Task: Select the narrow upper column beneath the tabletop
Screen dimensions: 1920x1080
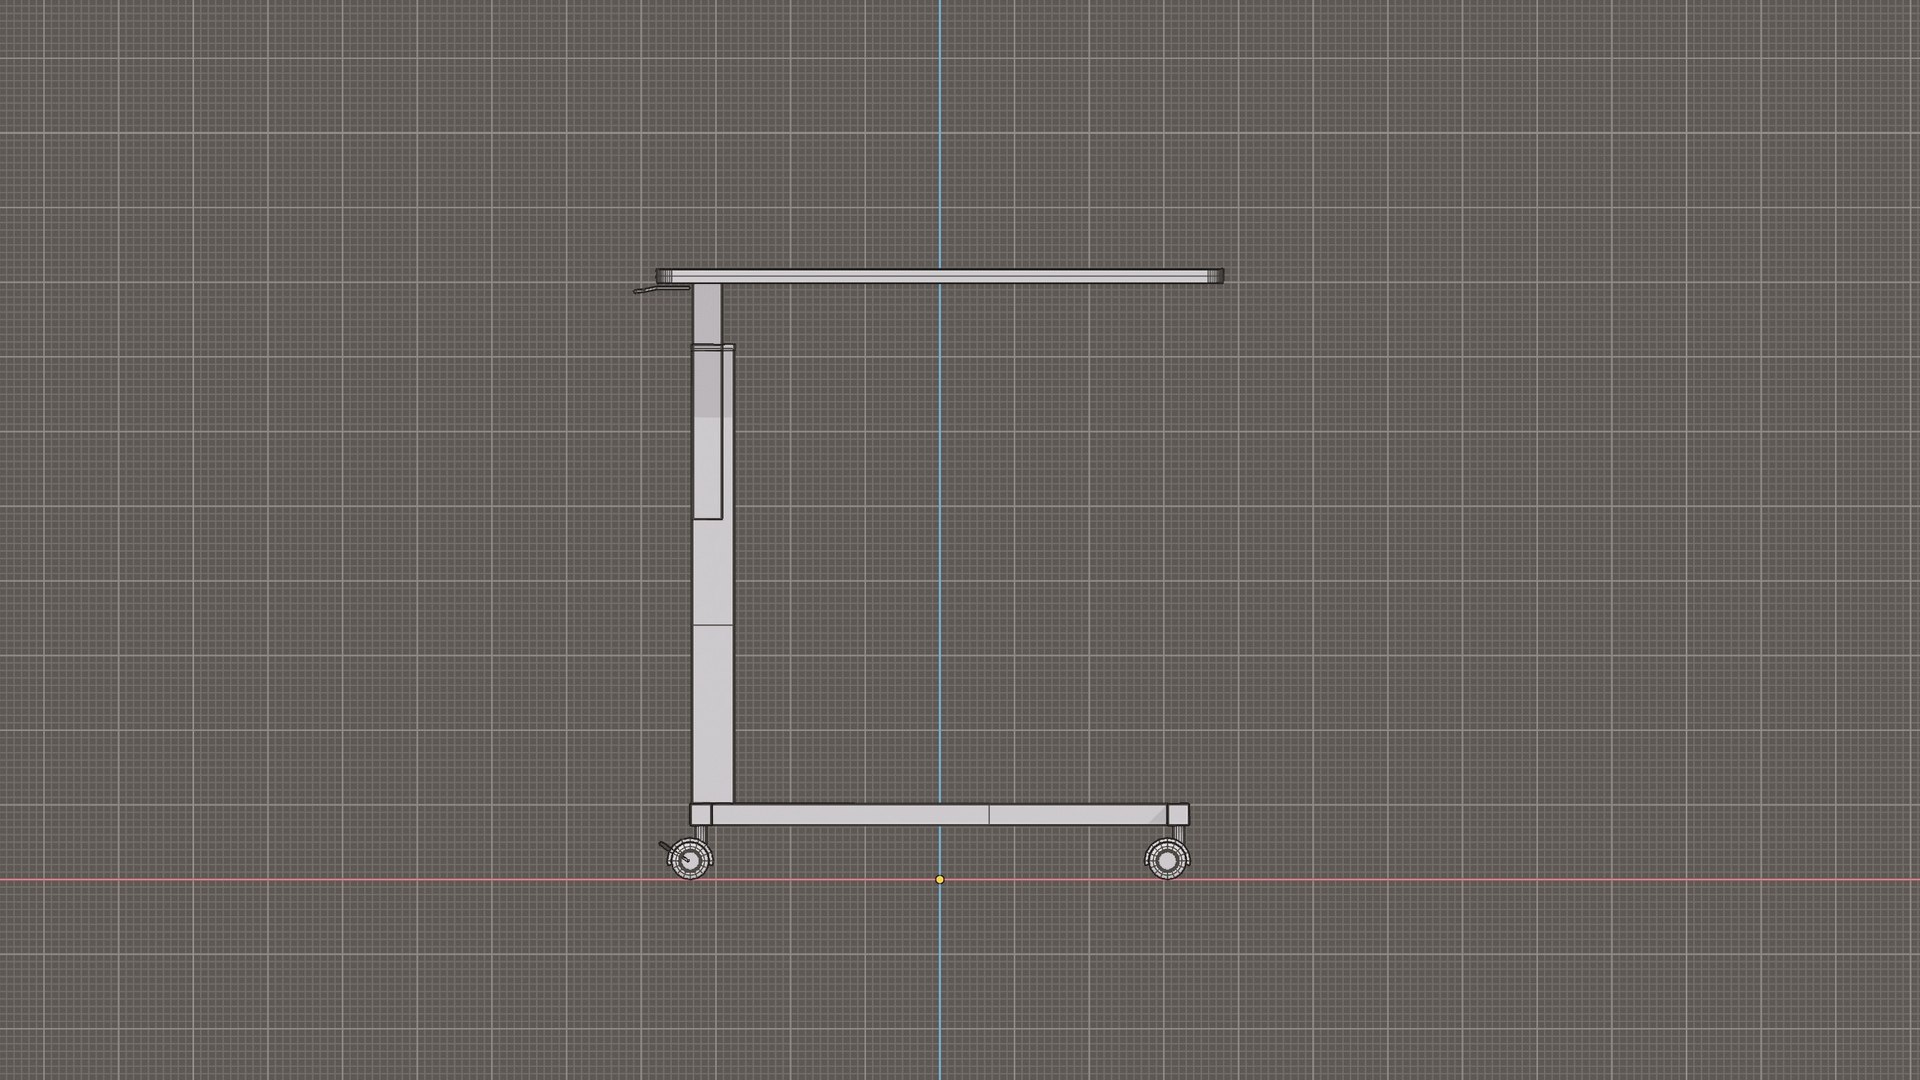Action: (x=707, y=314)
